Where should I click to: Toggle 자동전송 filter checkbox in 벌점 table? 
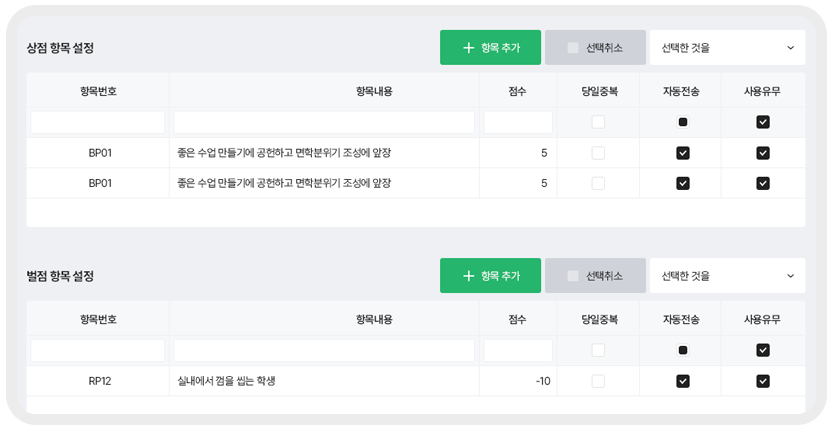[x=683, y=350]
